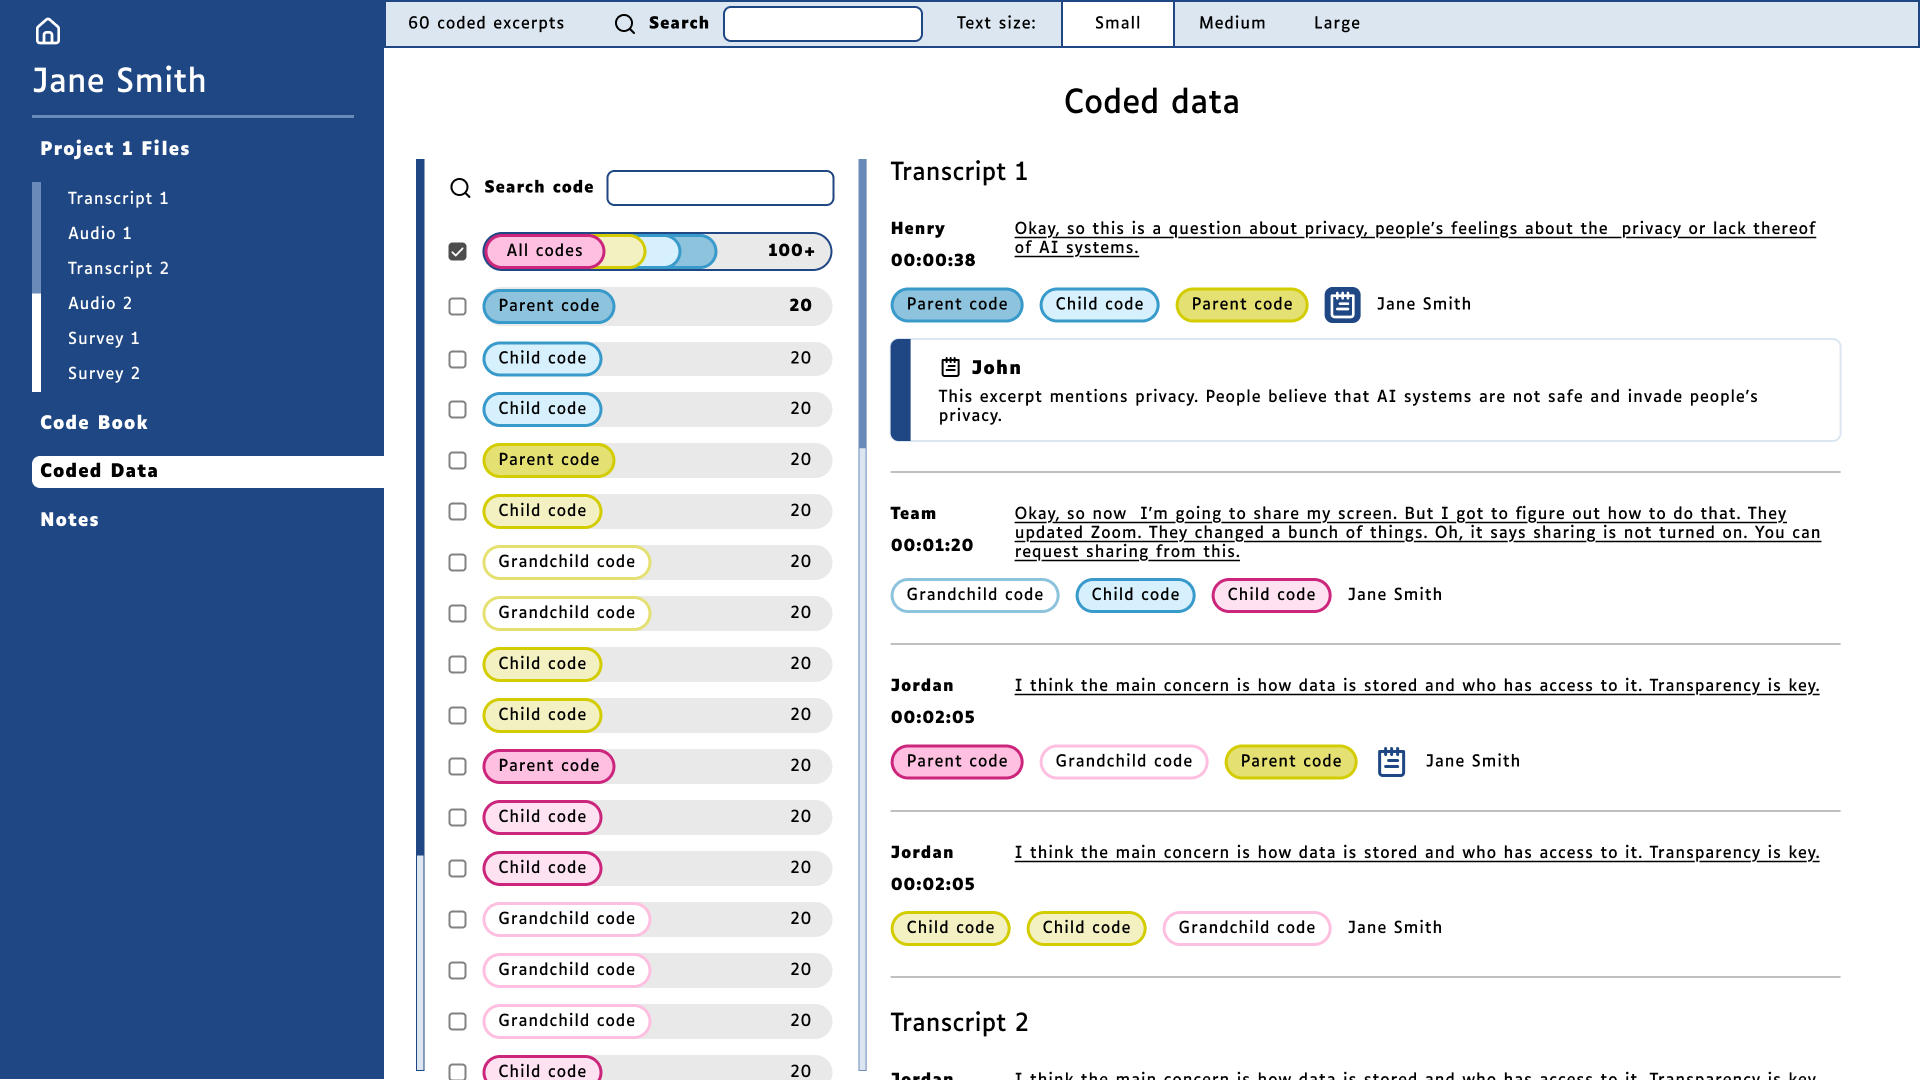1920x1080 pixels.
Task: Click blue Parent code tag on Henry excerpt
Action: pos(957,305)
